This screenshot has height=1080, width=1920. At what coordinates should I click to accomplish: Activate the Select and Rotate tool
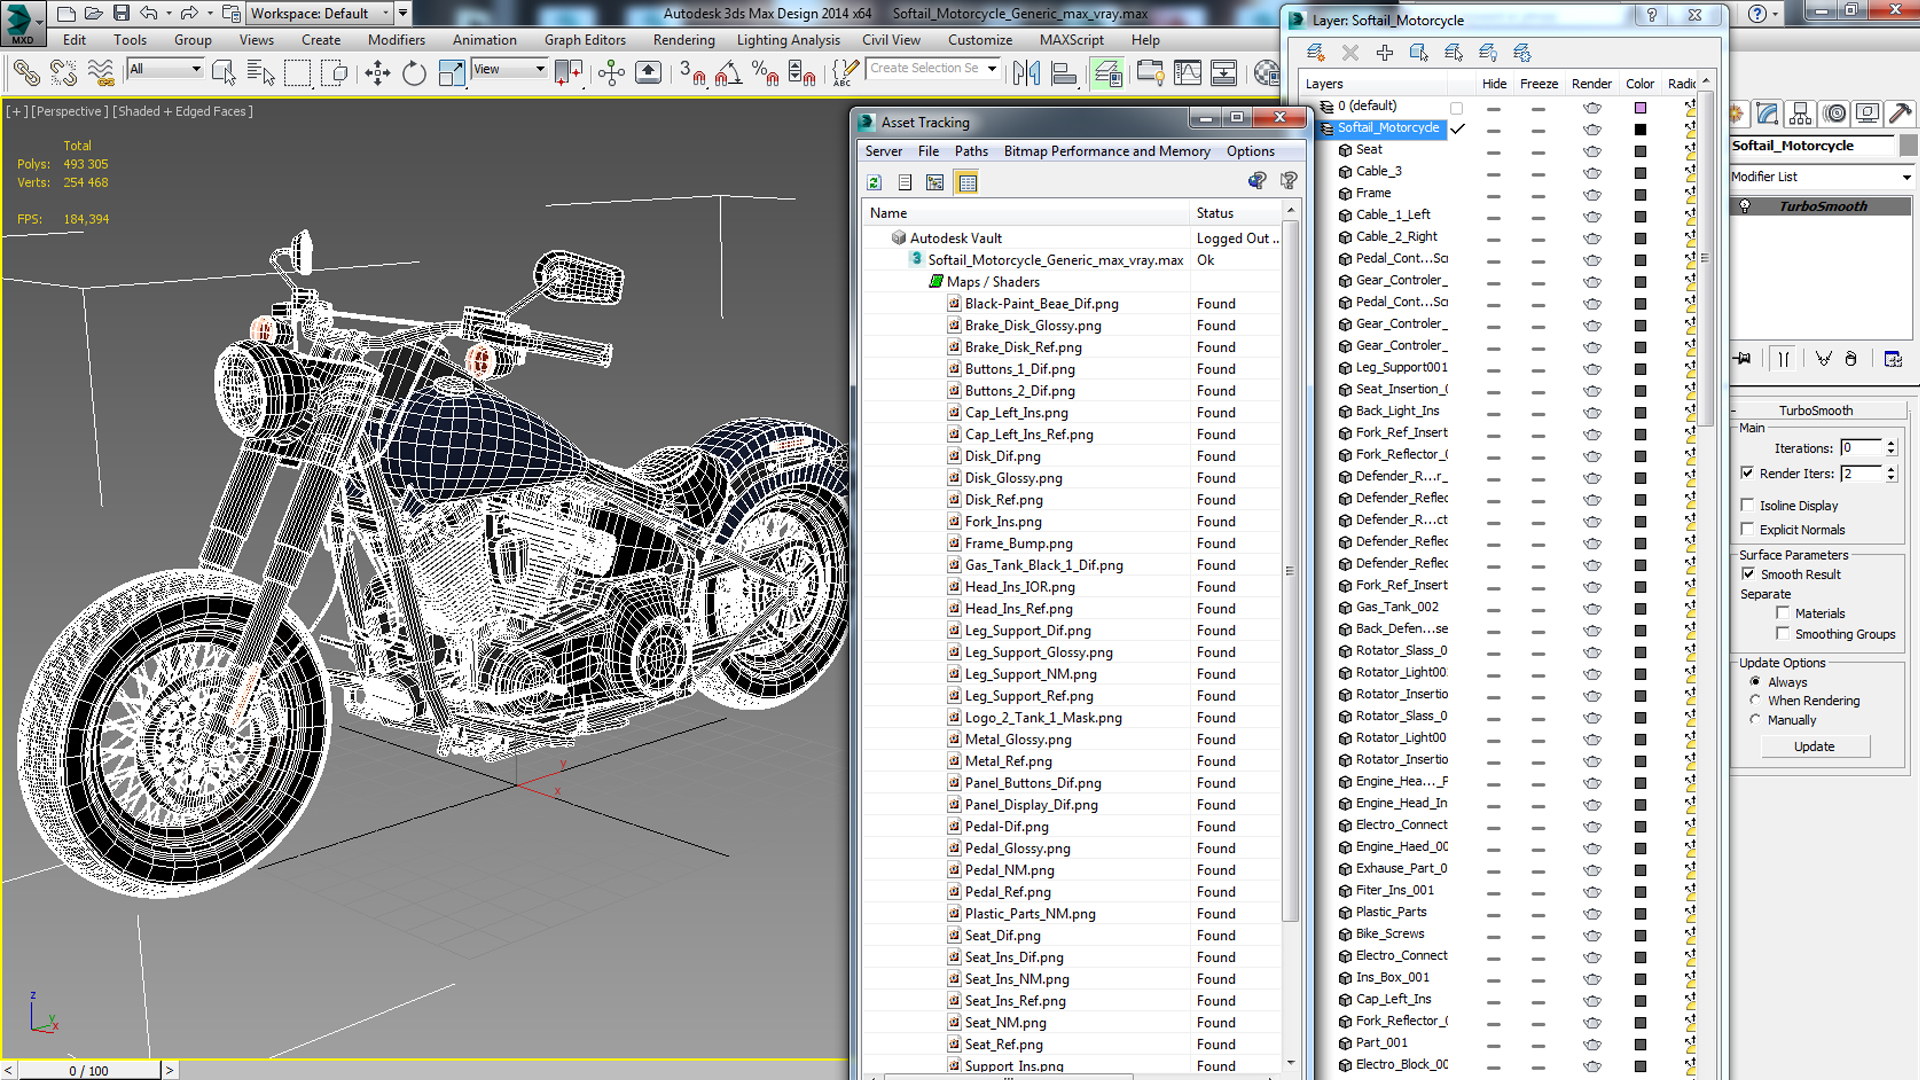pyautogui.click(x=413, y=73)
